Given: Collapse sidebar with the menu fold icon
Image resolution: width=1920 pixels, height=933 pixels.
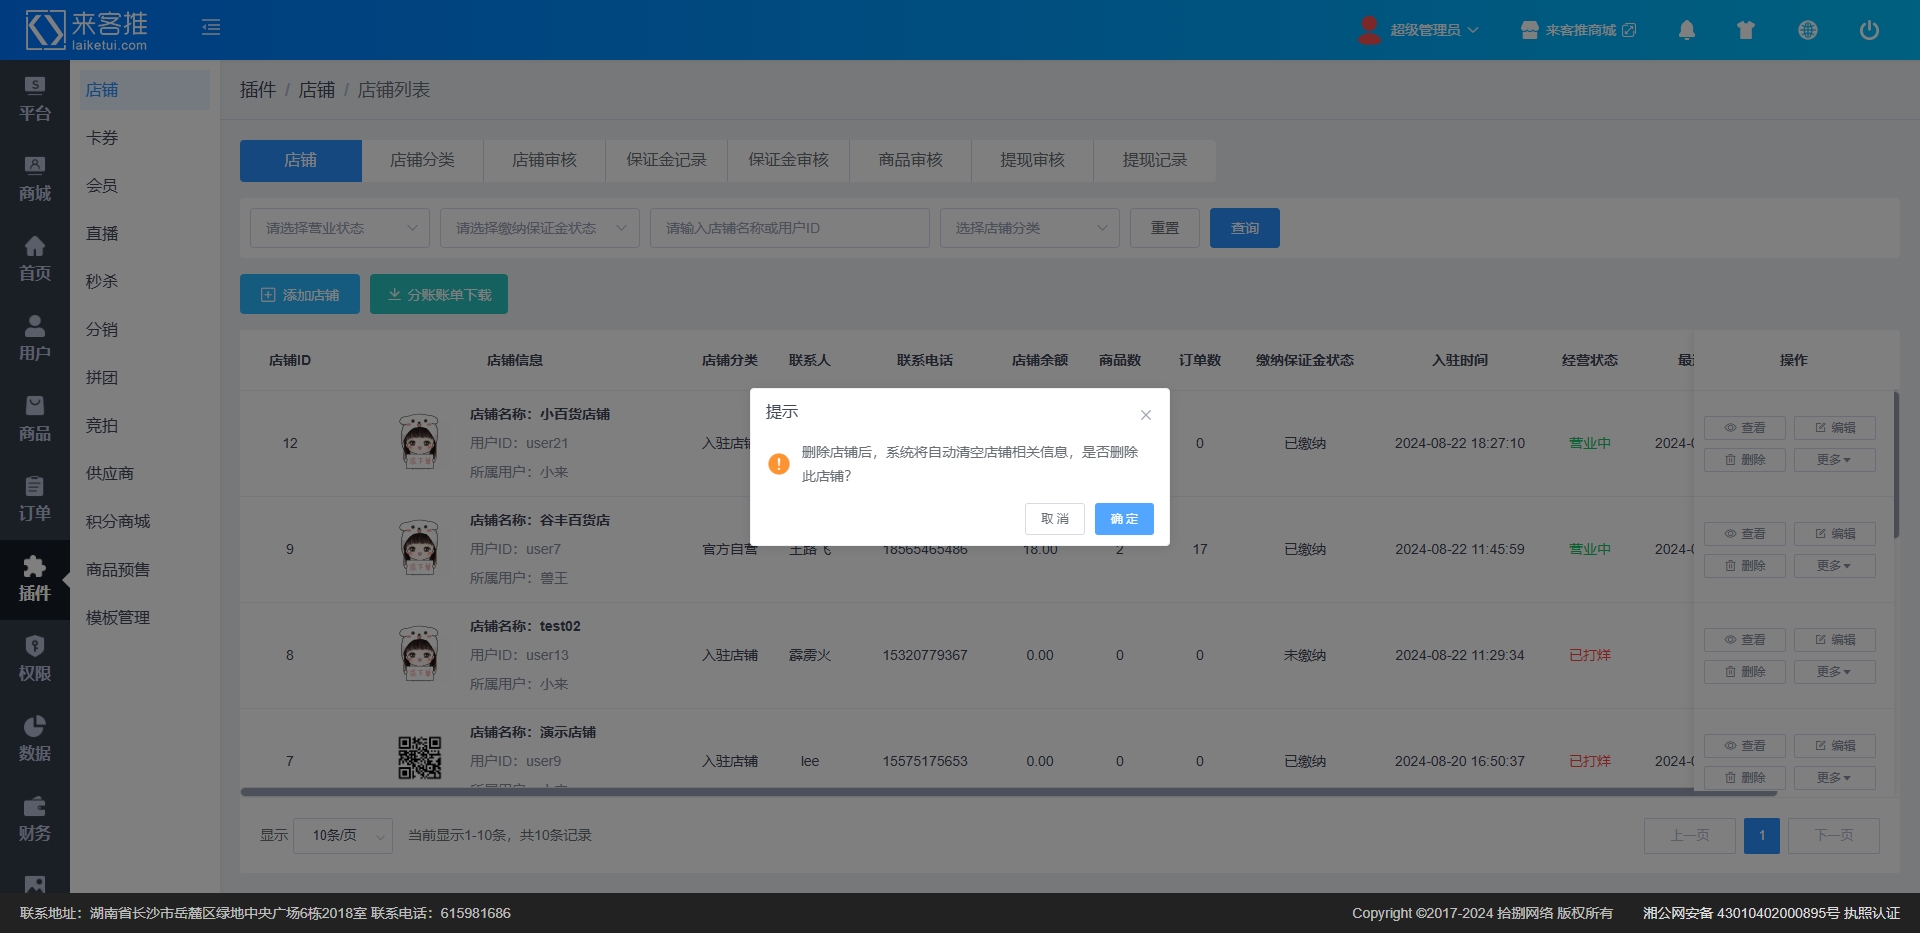Looking at the screenshot, I should 211,27.
